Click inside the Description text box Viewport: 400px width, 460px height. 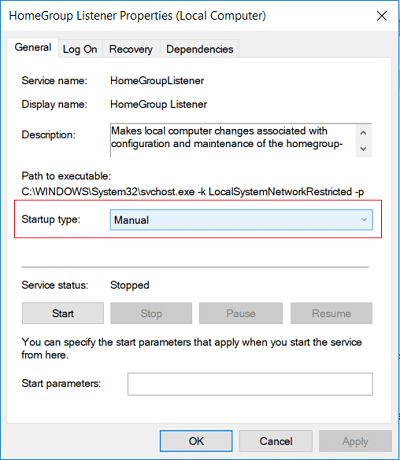click(233, 140)
